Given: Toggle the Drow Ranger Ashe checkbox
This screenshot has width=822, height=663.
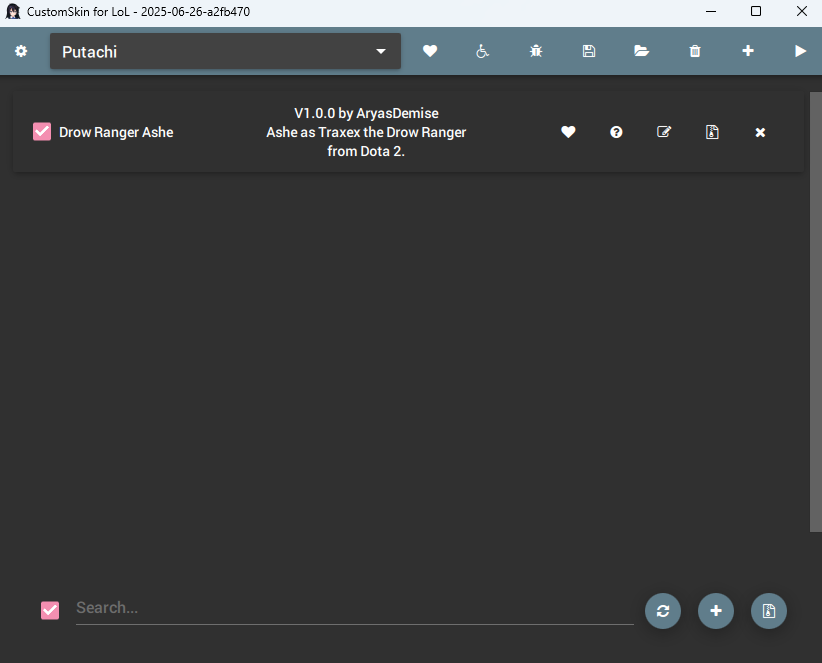Looking at the screenshot, I should (x=42, y=132).
